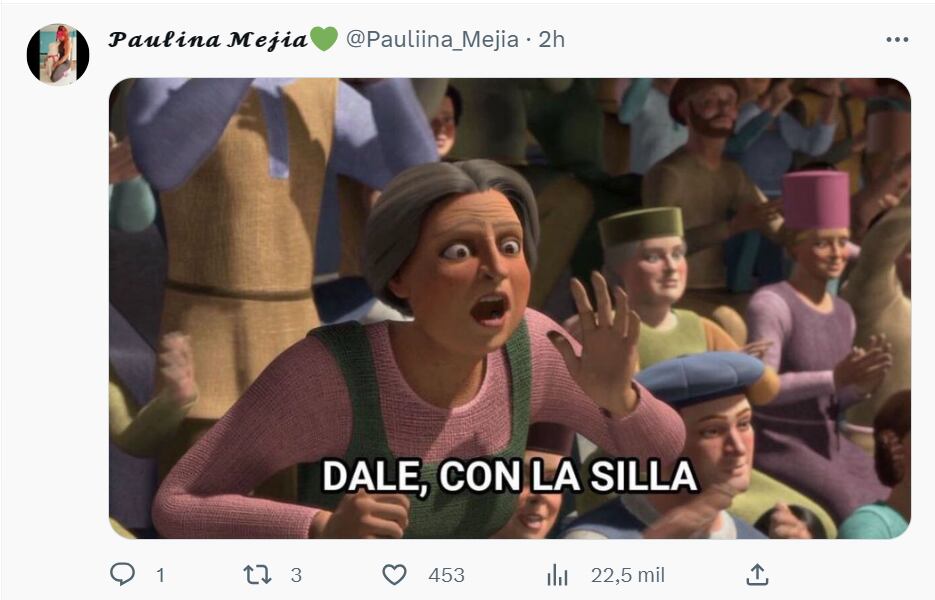Image resolution: width=935 pixels, height=600 pixels.
Task: Open the tweet via the 2h timestamp
Action: [552, 39]
